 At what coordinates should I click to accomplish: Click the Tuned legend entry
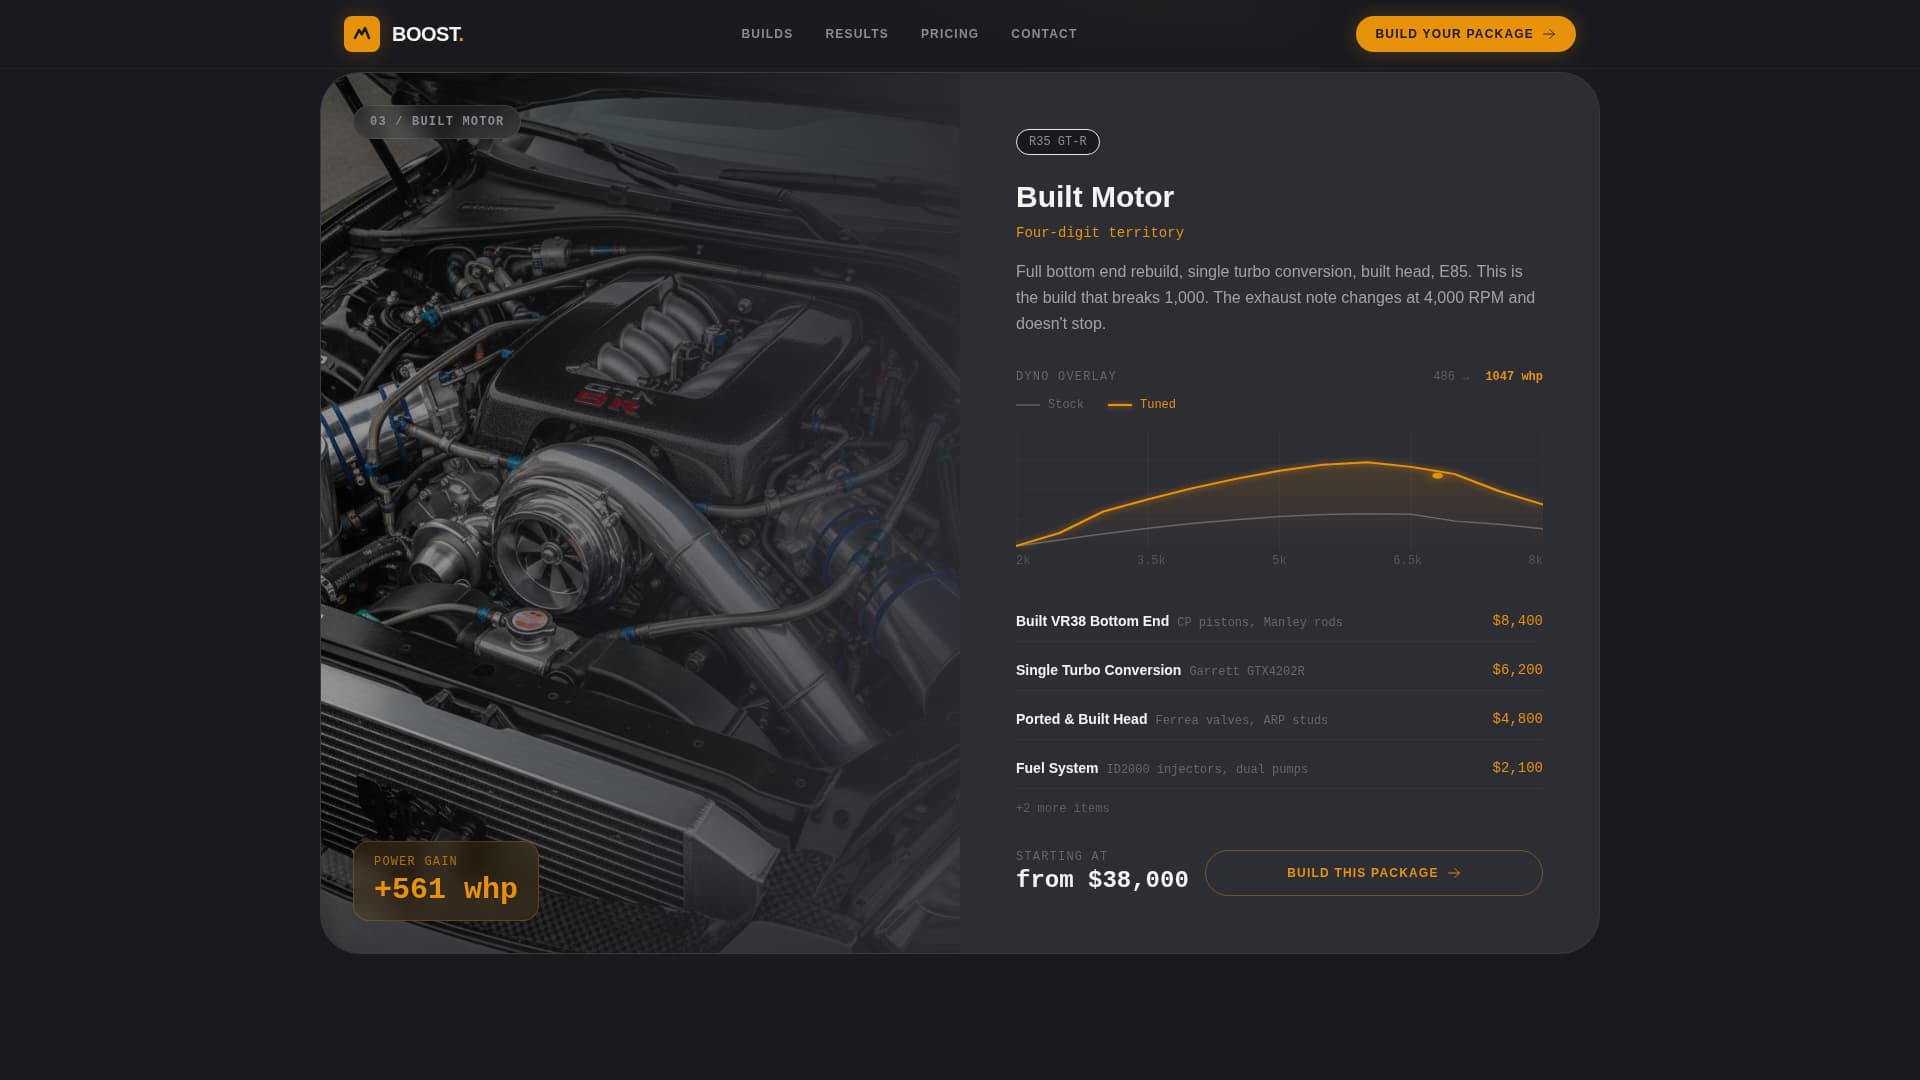tap(1142, 405)
